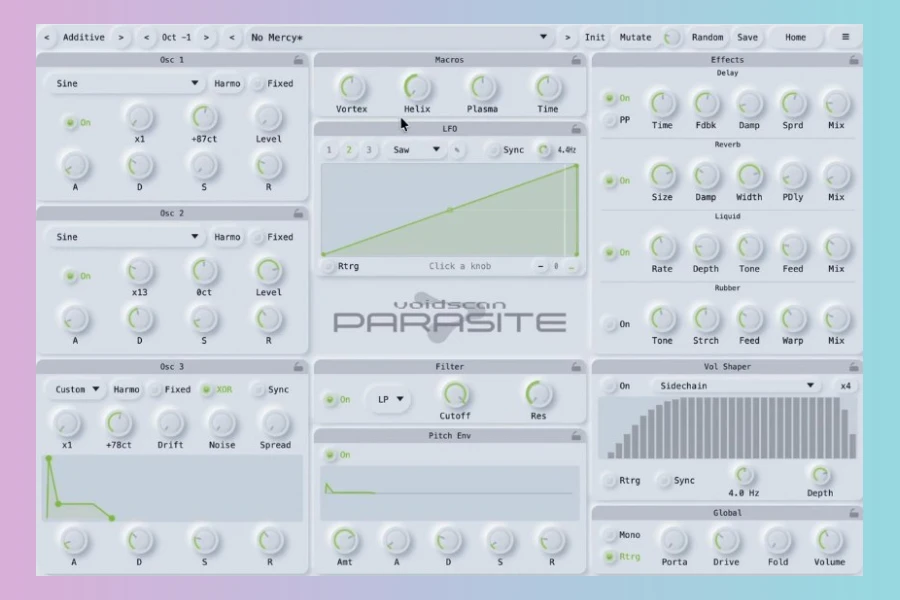
Task: Click Osc 3 envelope peak point handle
Action: [x=49, y=459]
